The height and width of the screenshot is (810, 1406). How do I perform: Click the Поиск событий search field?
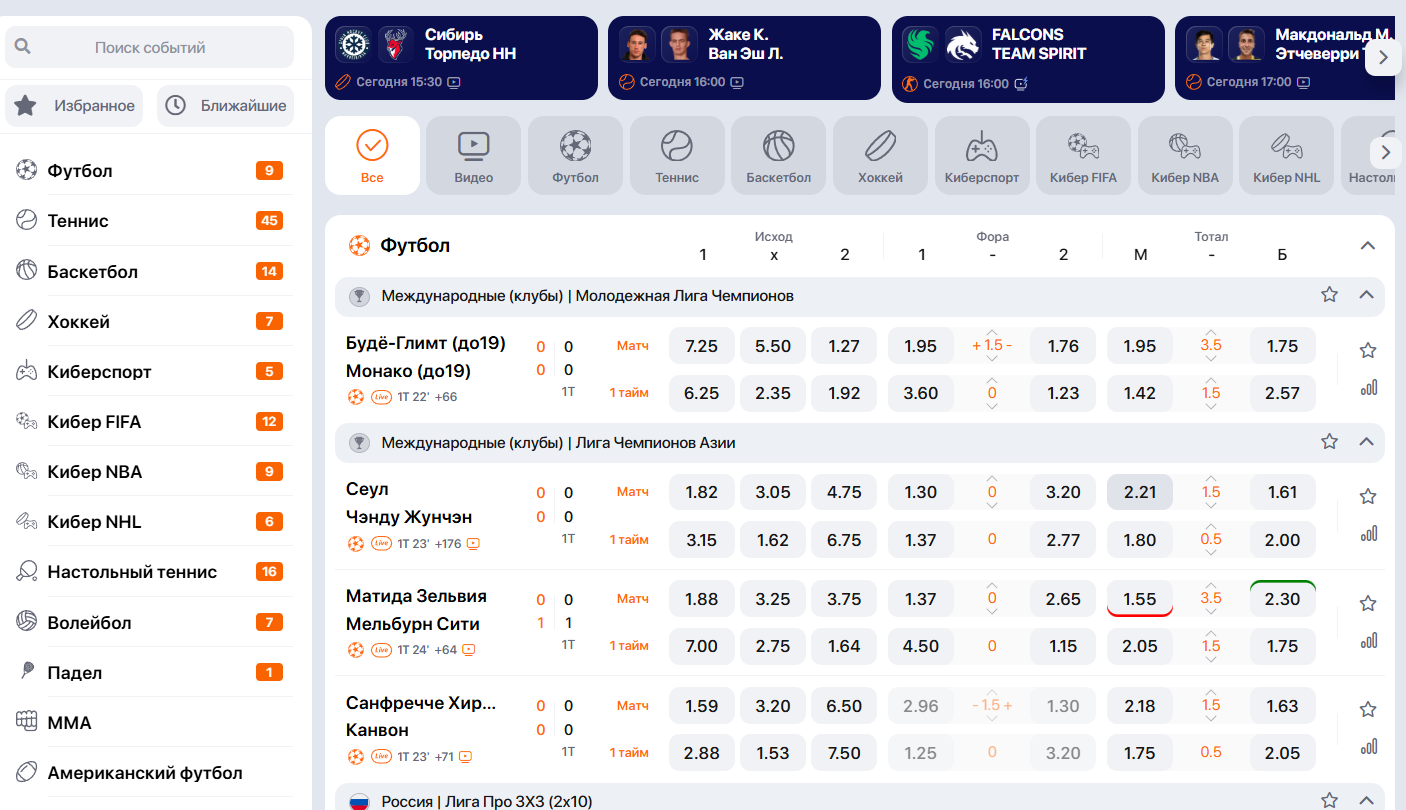tap(150, 47)
